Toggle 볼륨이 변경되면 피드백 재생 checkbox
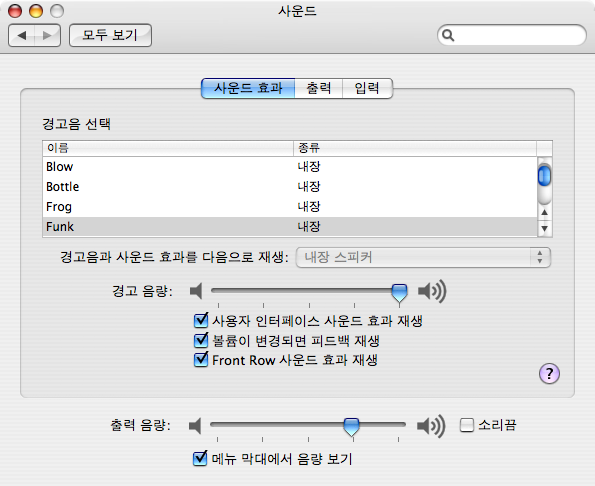 click(x=201, y=340)
